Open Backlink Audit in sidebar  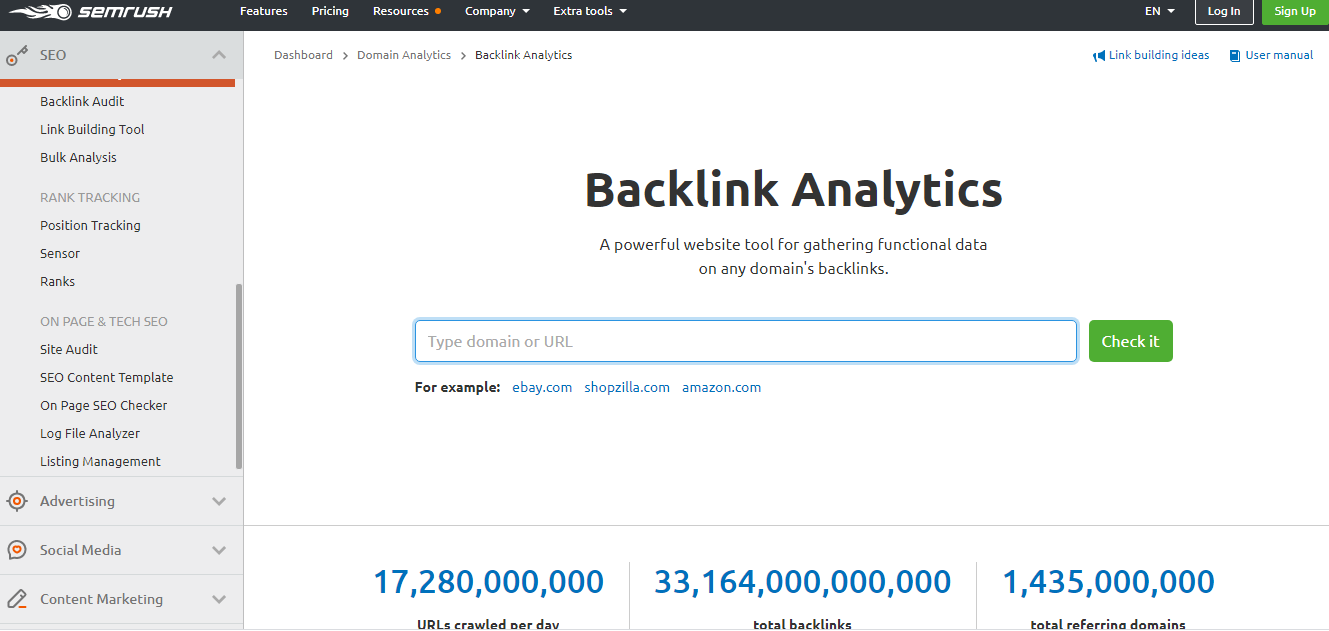click(x=82, y=101)
